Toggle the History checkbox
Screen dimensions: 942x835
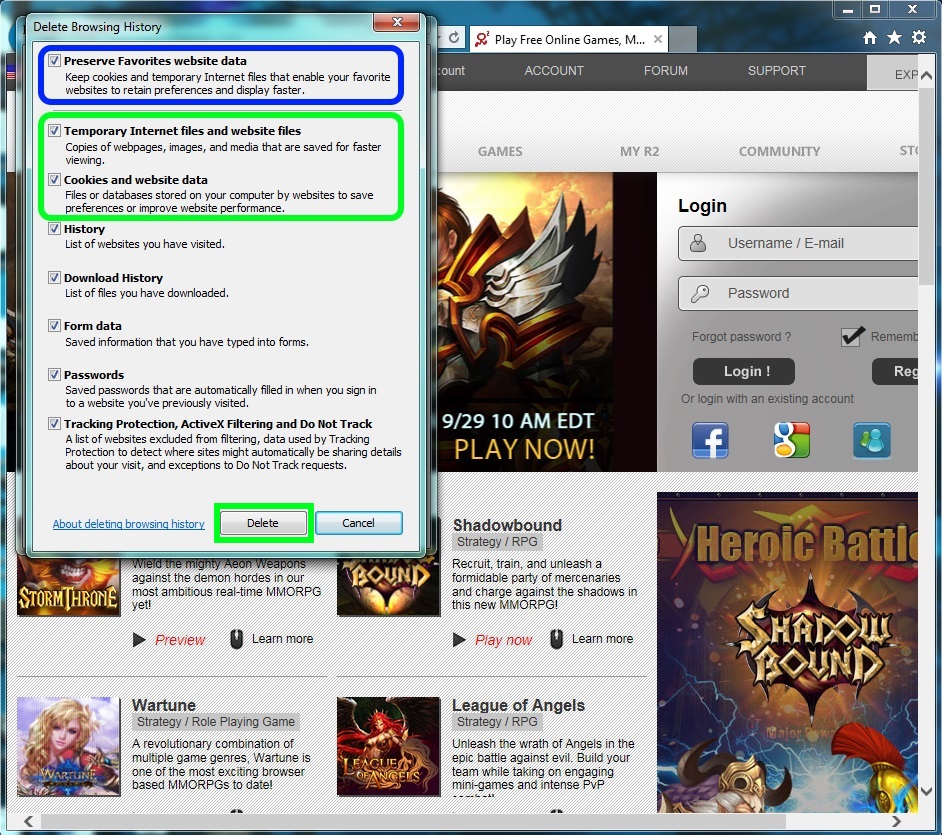point(55,229)
